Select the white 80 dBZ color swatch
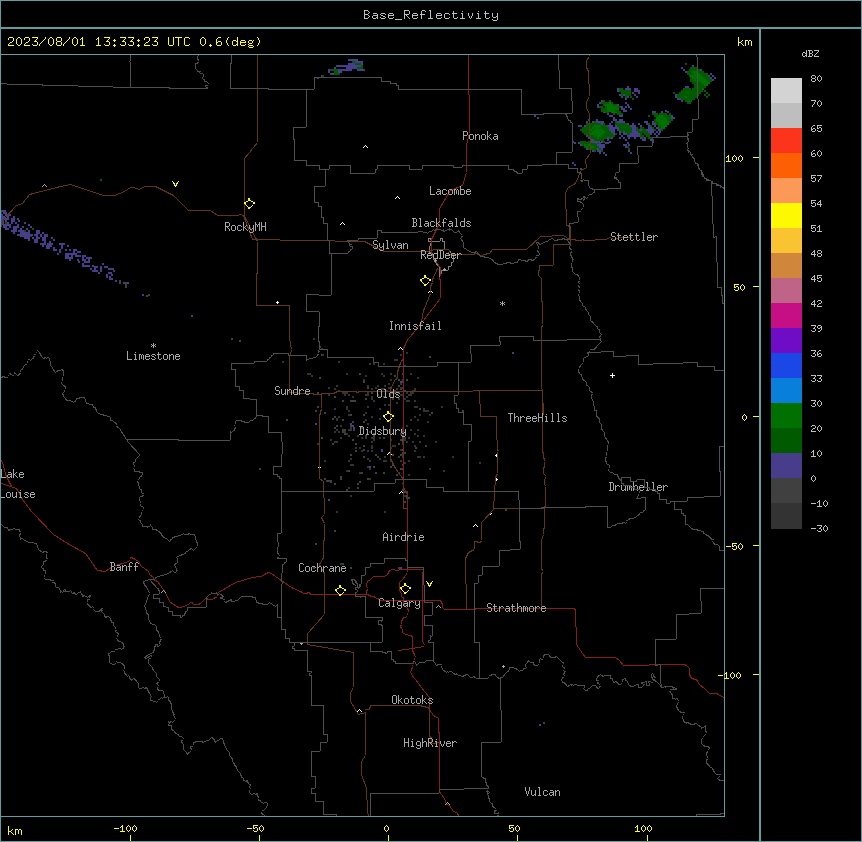862x842 pixels. pyautogui.click(x=786, y=91)
